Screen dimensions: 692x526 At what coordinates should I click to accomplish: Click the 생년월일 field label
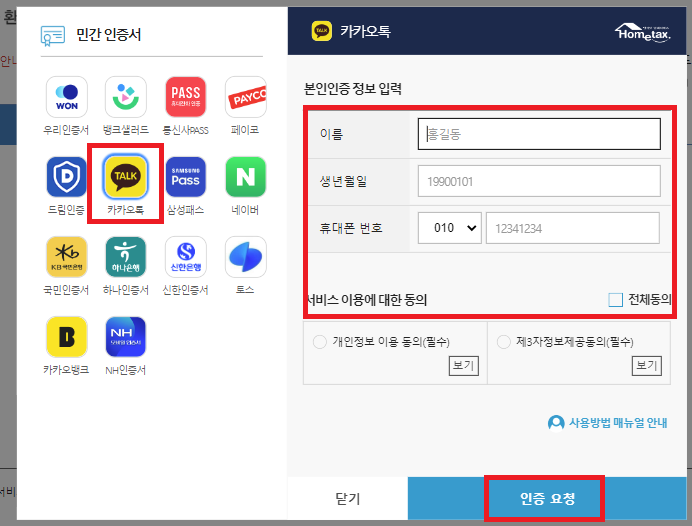point(343,181)
